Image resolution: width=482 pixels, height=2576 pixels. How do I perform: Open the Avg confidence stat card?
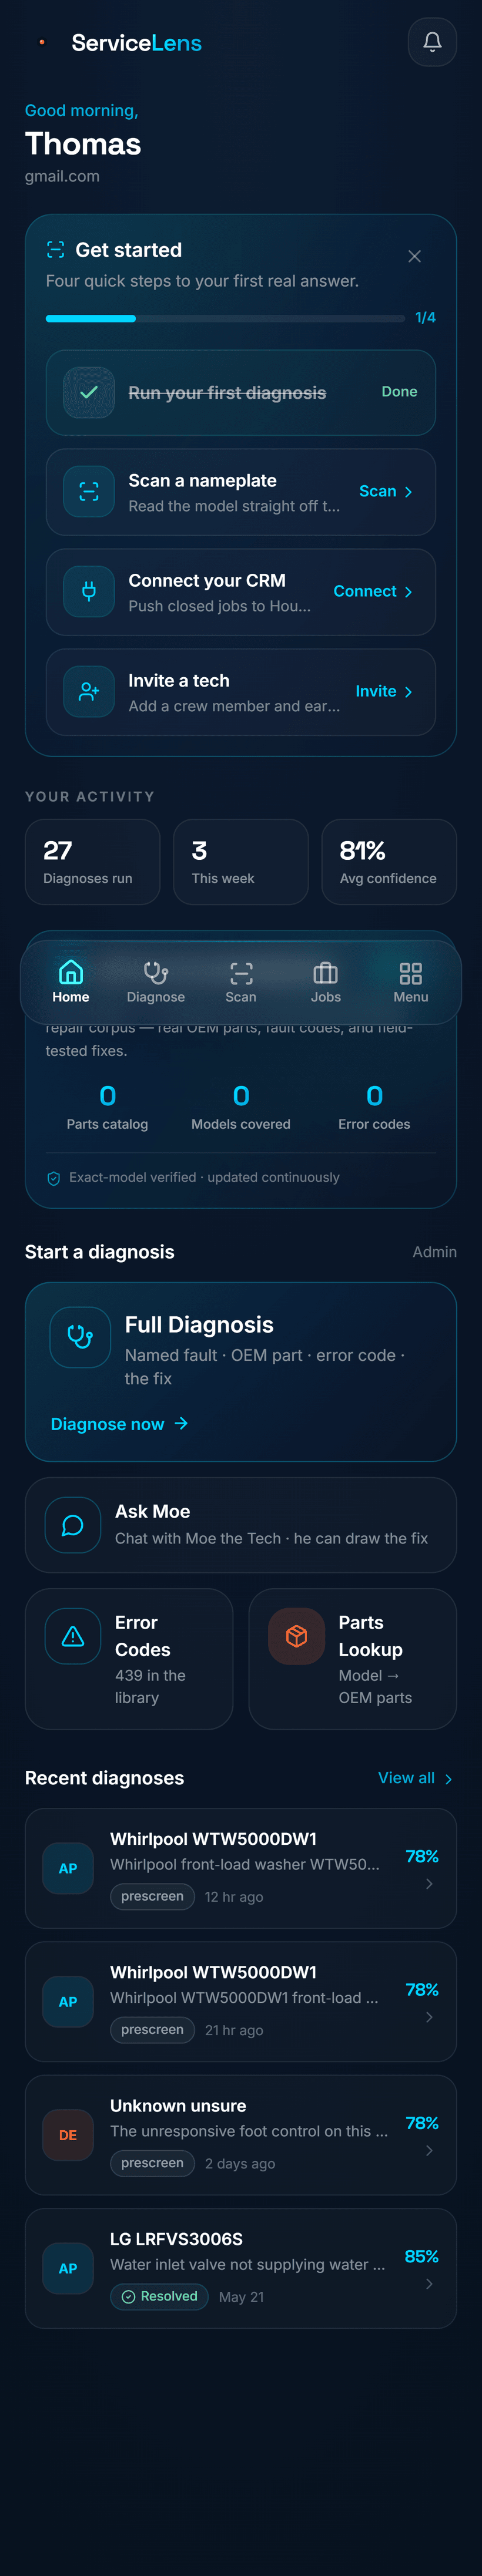tap(389, 862)
